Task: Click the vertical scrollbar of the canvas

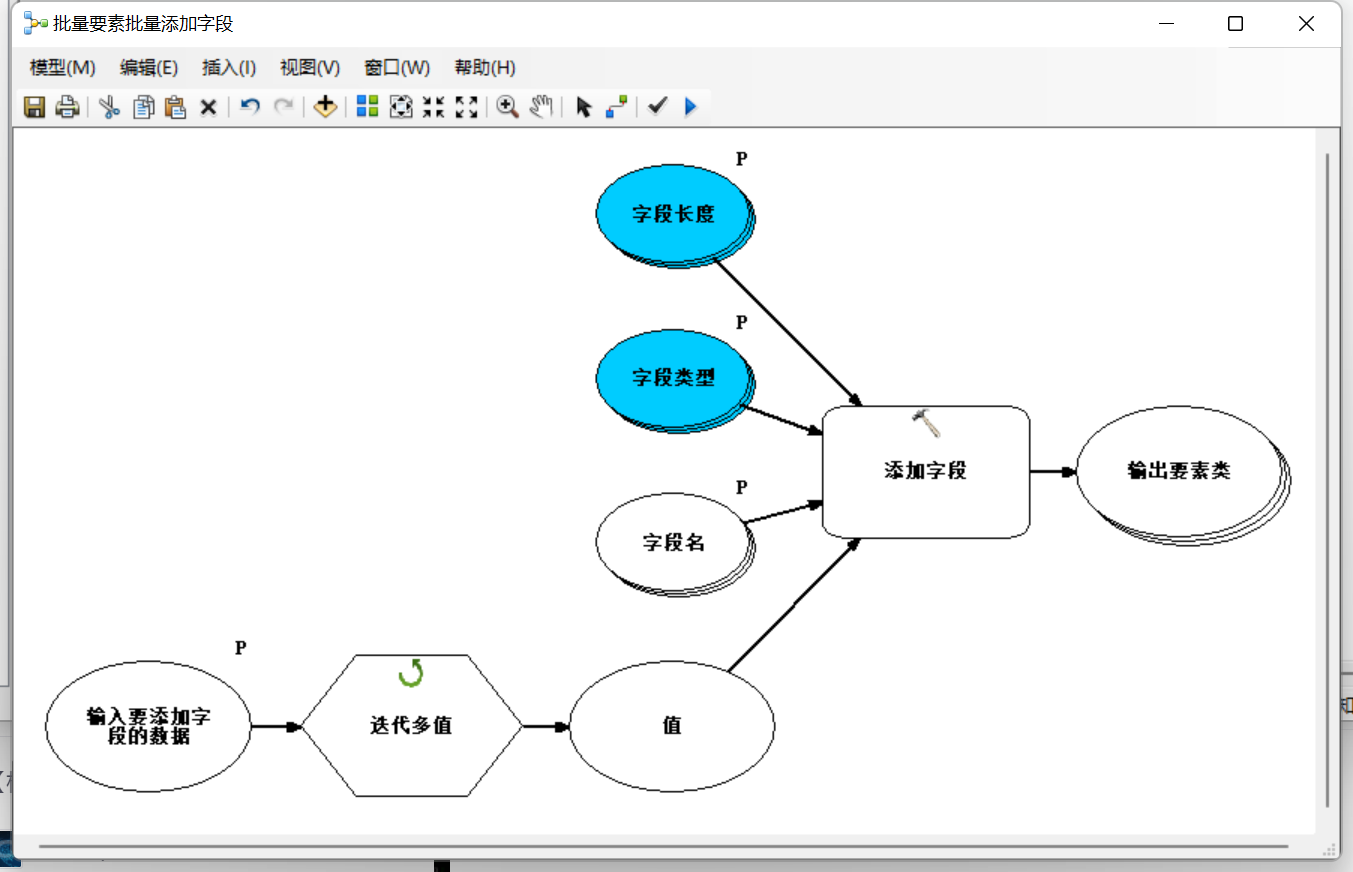Action: [x=1328, y=480]
